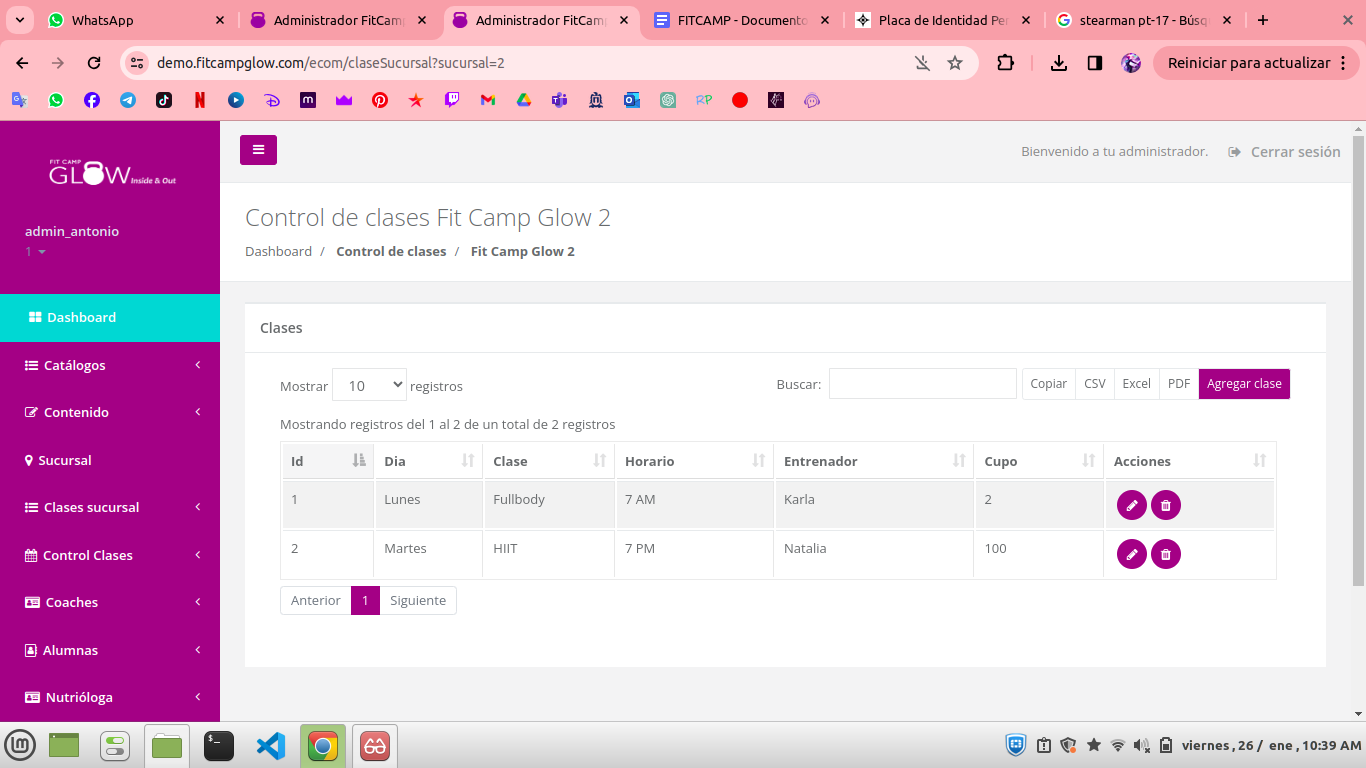Open the Microsoft Teams bookmark icon
This screenshot has height=768, width=1366.
tap(560, 100)
